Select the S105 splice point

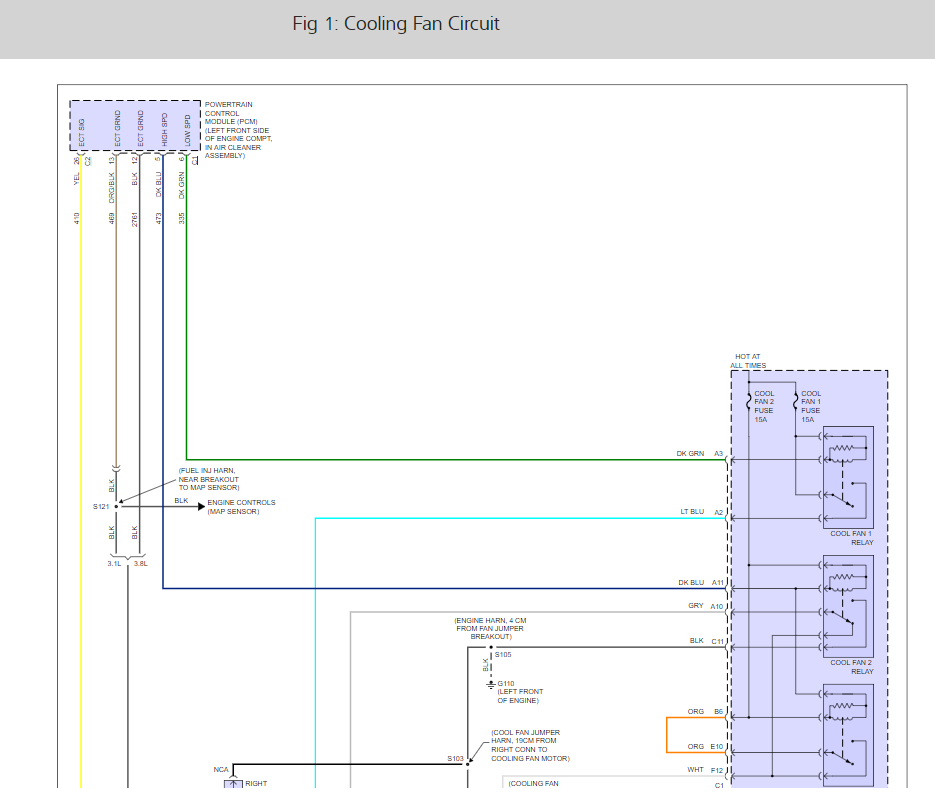(490, 648)
